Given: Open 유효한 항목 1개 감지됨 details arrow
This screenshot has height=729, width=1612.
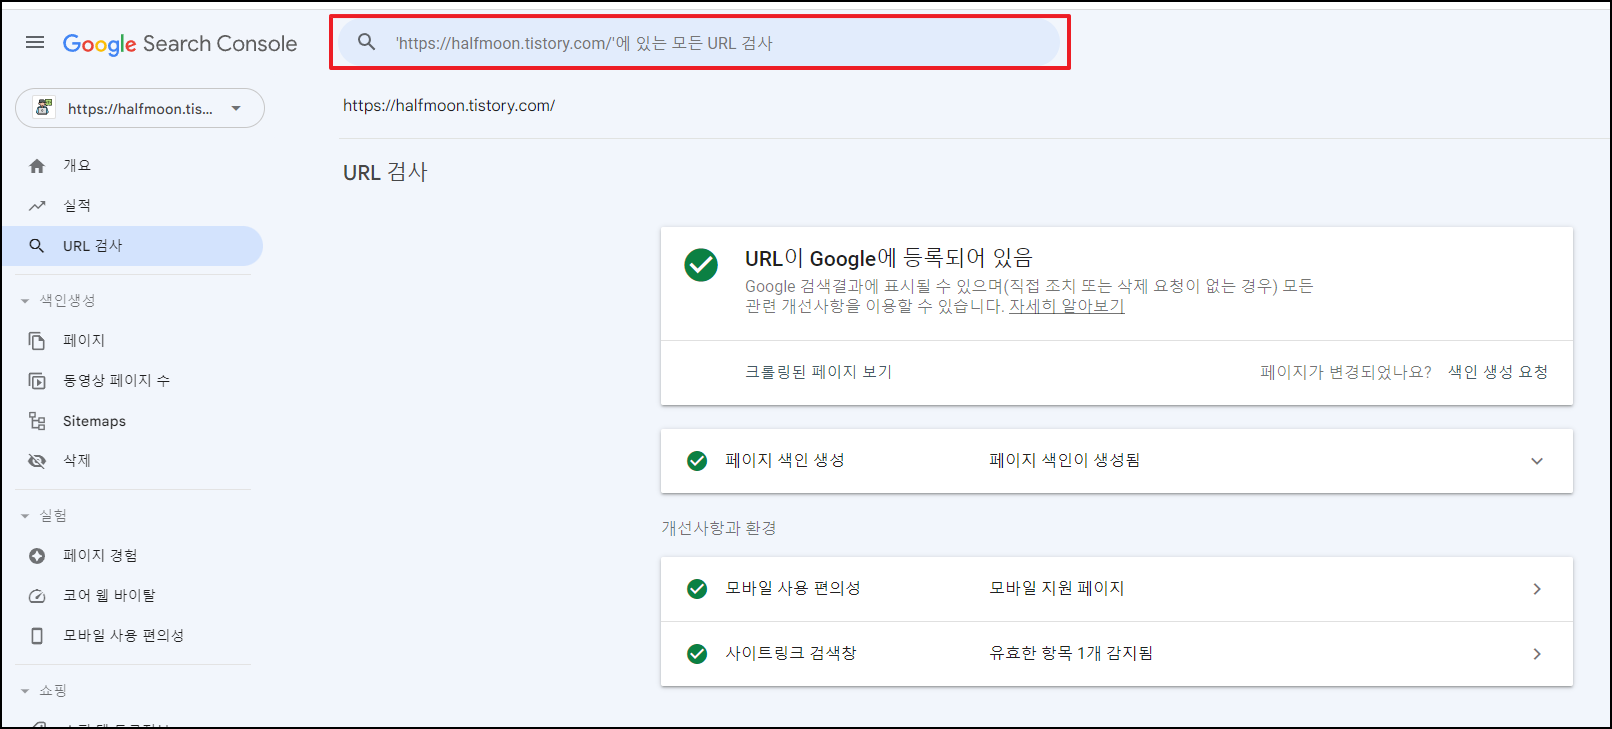Looking at the screenshot, I should tap(1537, 654).
